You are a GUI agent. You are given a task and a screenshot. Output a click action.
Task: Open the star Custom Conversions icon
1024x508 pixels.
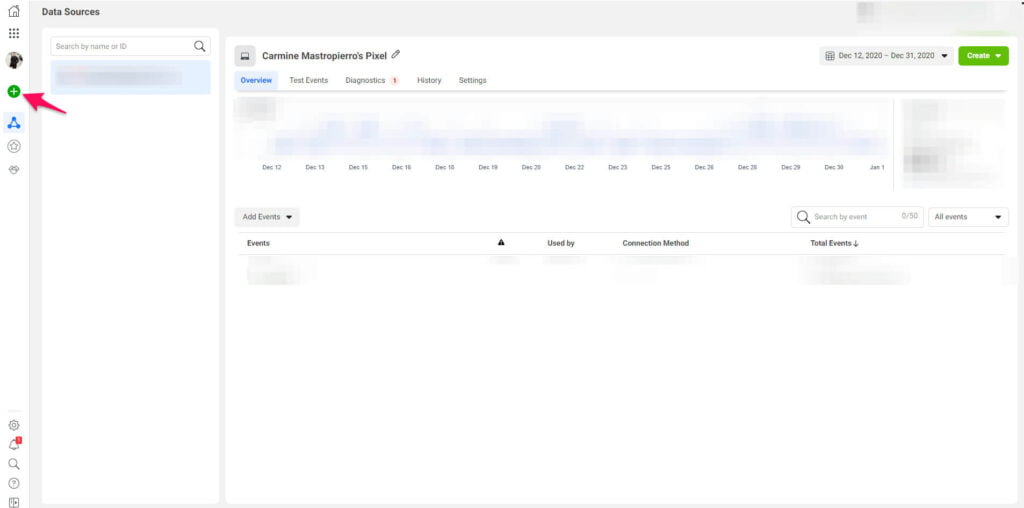14,147
